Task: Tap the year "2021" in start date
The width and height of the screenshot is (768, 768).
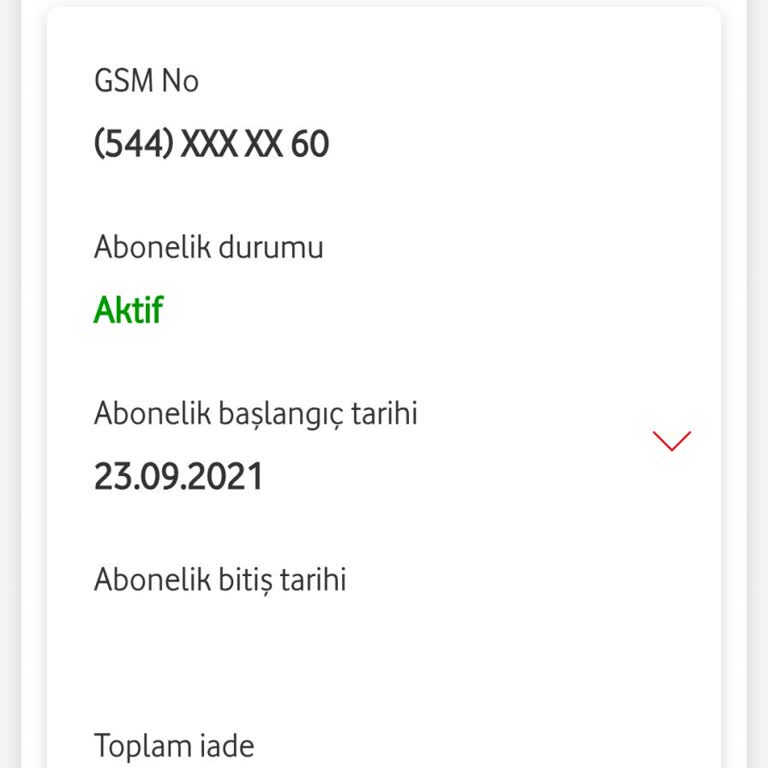Action: tap(225, 476)
